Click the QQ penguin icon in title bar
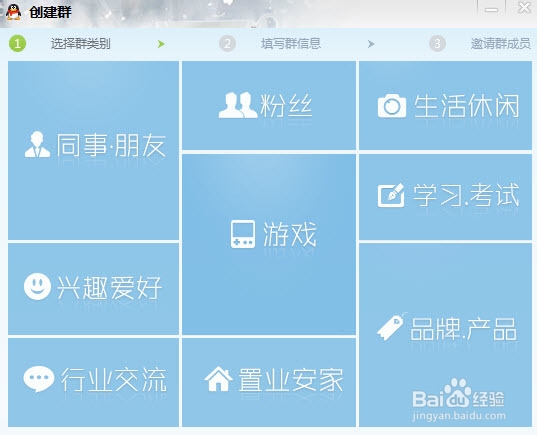This screenshot has width=537, height=435. tap(13, 12)
